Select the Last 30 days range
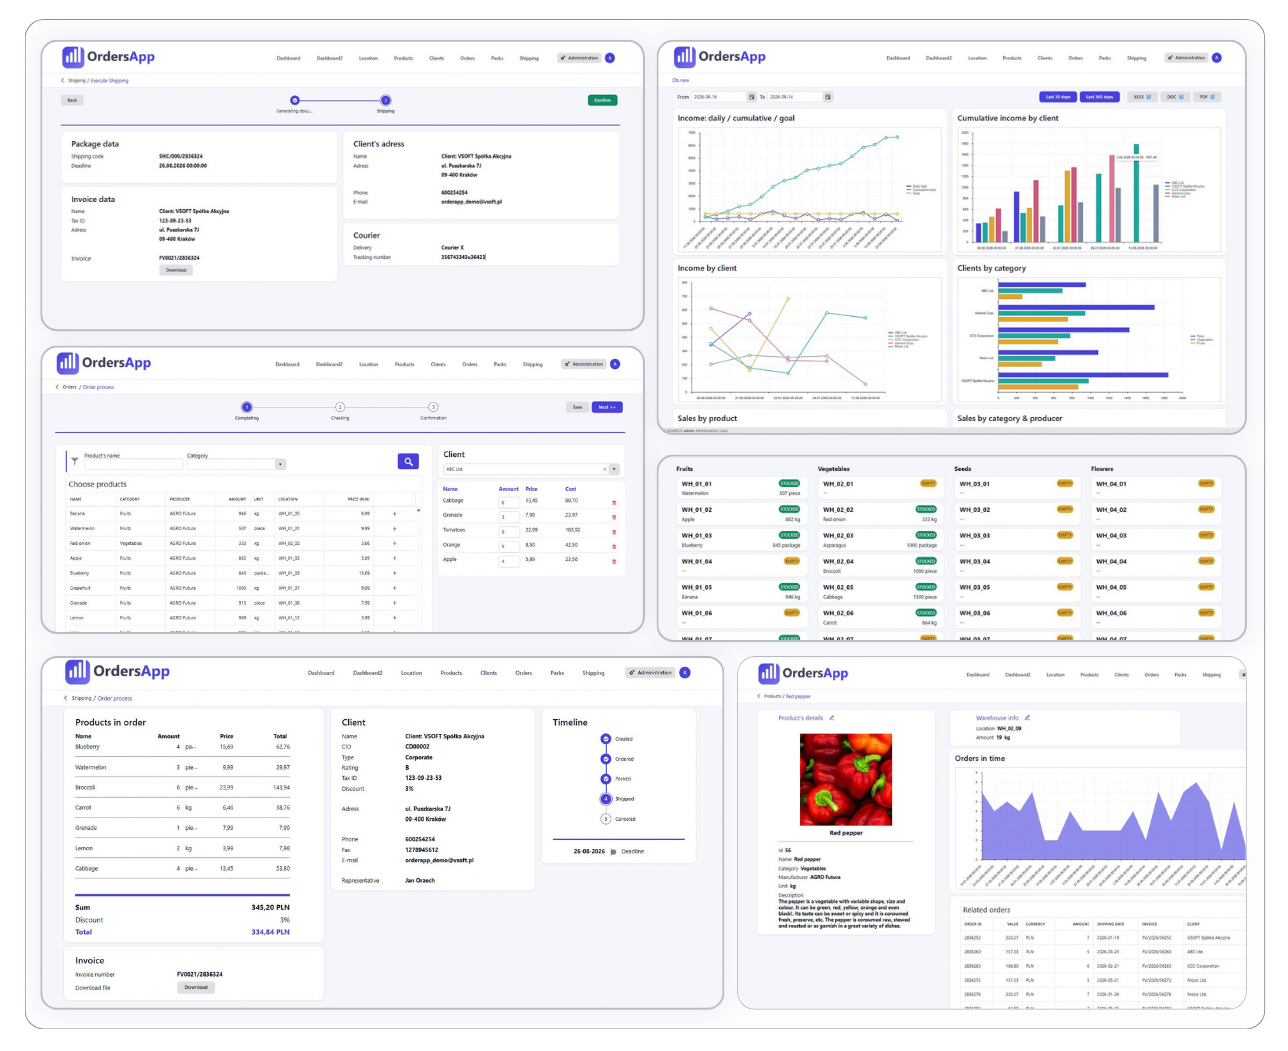The width and height of the screenshot is (1288, 1051). click(x=1058, y=97)
